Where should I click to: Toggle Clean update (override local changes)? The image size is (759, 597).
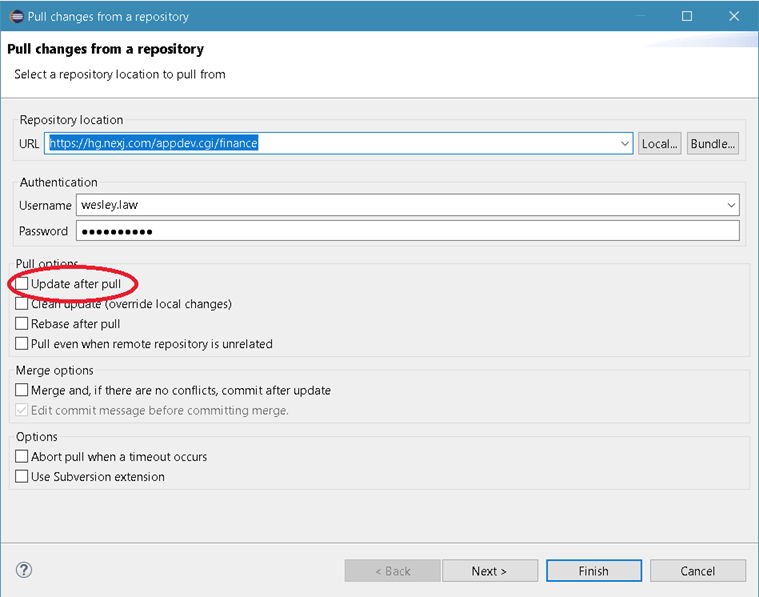point(22,304)
